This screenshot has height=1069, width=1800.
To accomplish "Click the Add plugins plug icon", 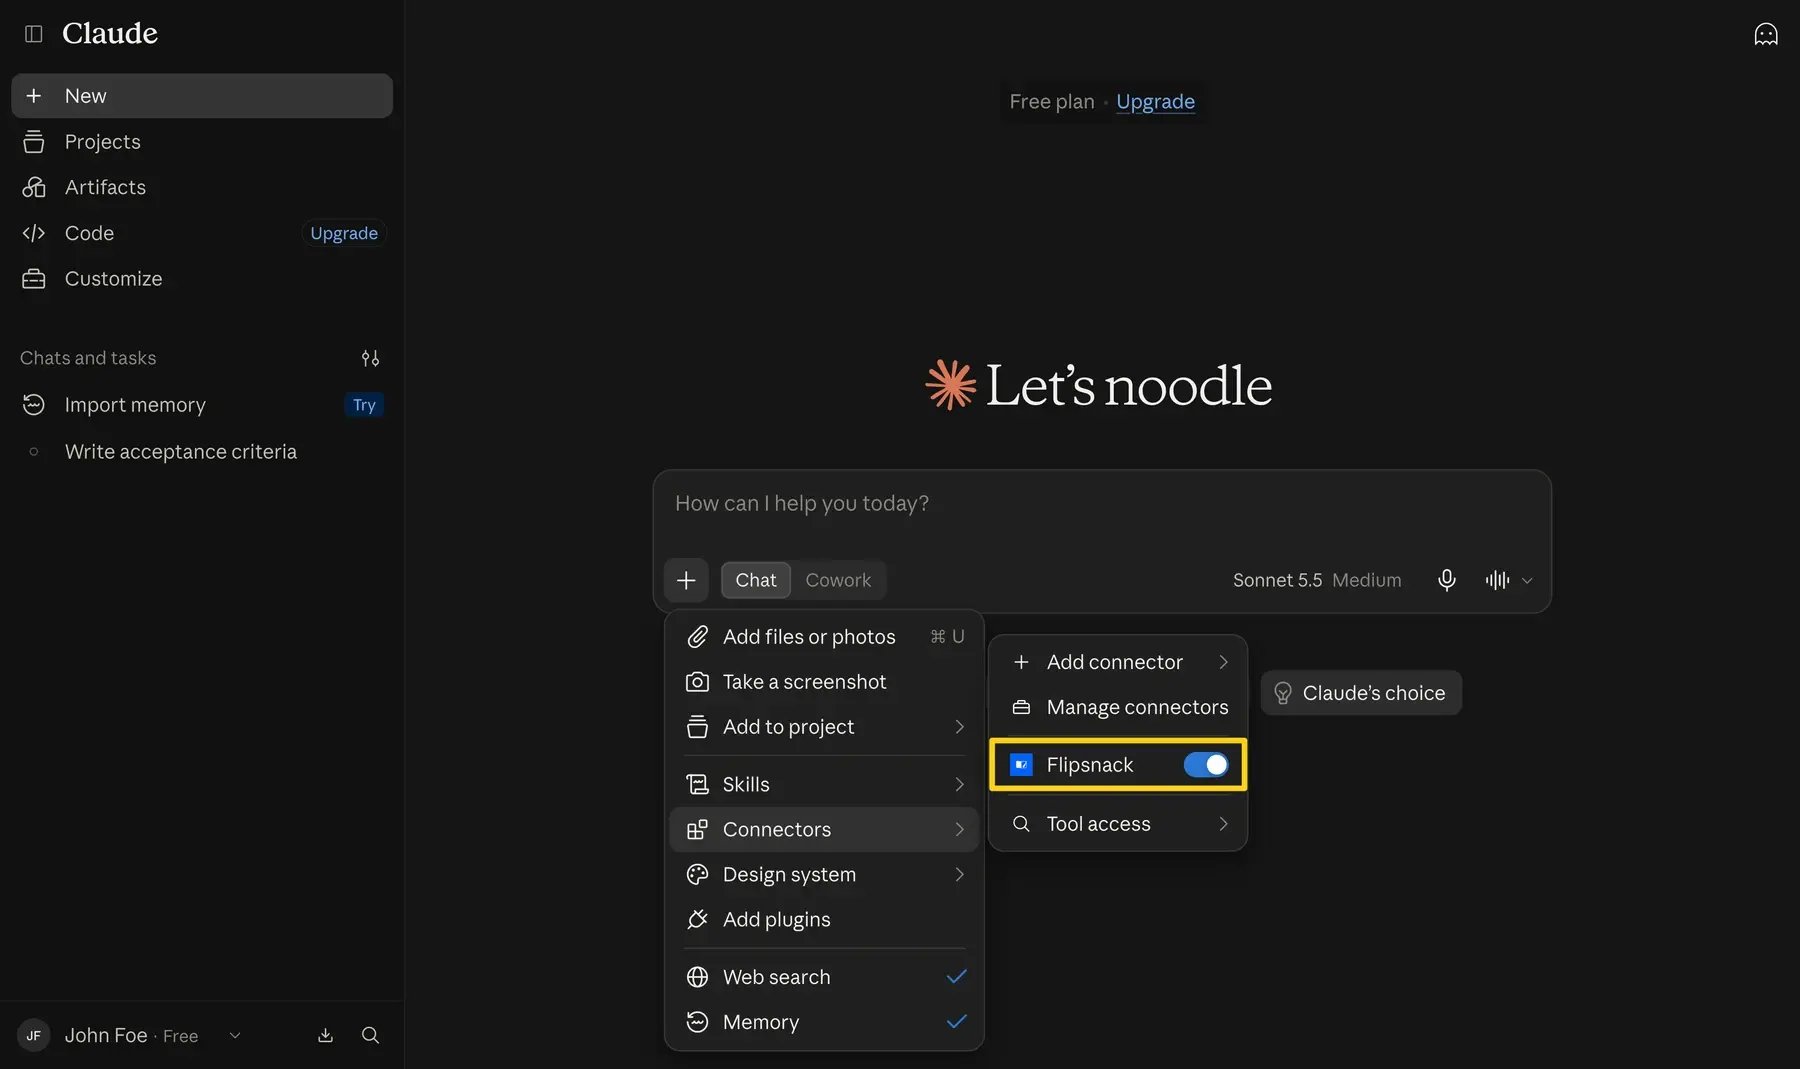I will click(x=697, y=919).
